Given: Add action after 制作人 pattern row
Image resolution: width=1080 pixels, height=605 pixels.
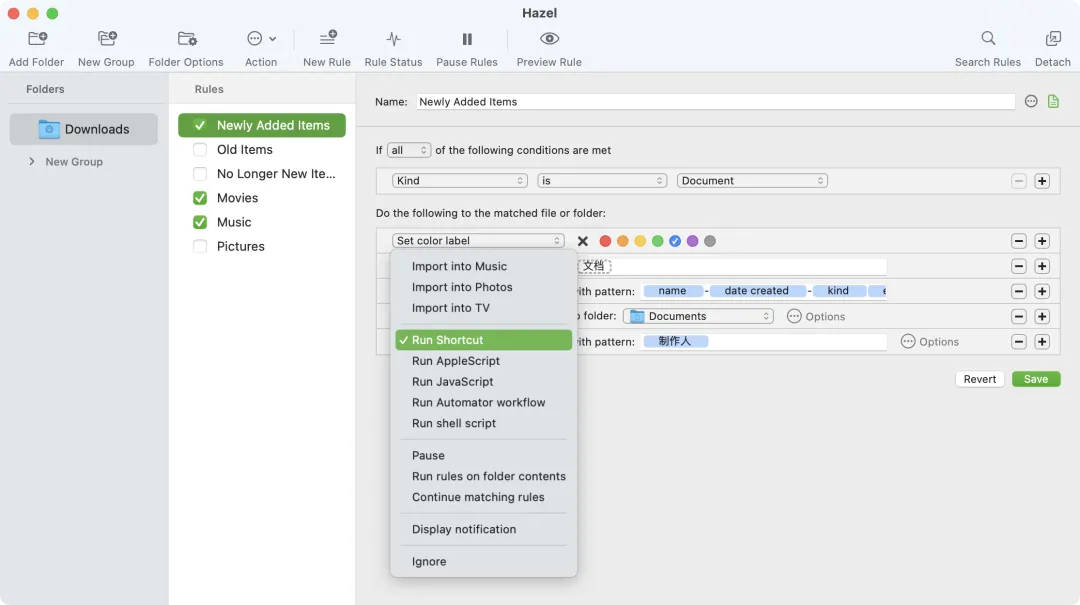Looking at the screenshot, I should click(x=1042, y=342).
